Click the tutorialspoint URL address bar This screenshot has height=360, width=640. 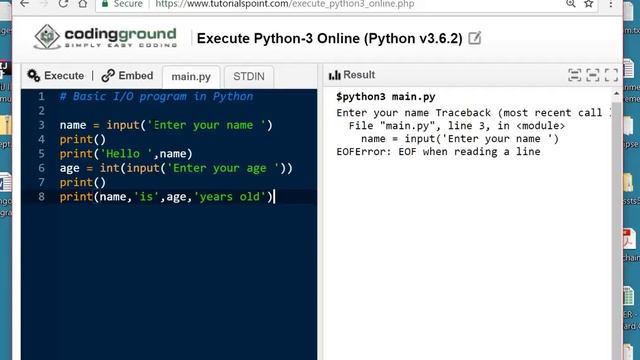(x=284, y=4)
